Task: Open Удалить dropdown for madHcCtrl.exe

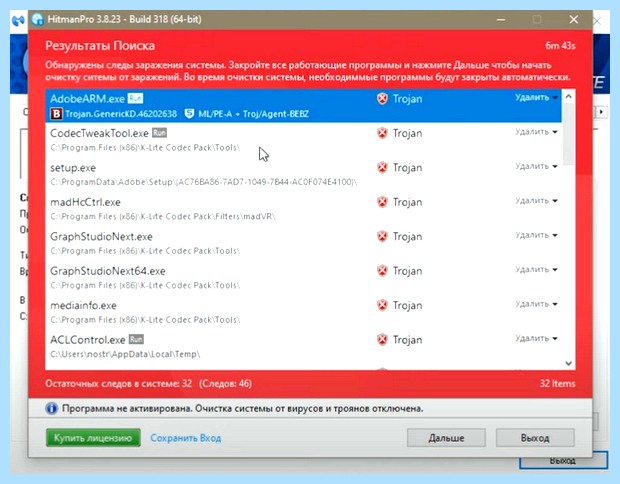Action: coord(536,200)
